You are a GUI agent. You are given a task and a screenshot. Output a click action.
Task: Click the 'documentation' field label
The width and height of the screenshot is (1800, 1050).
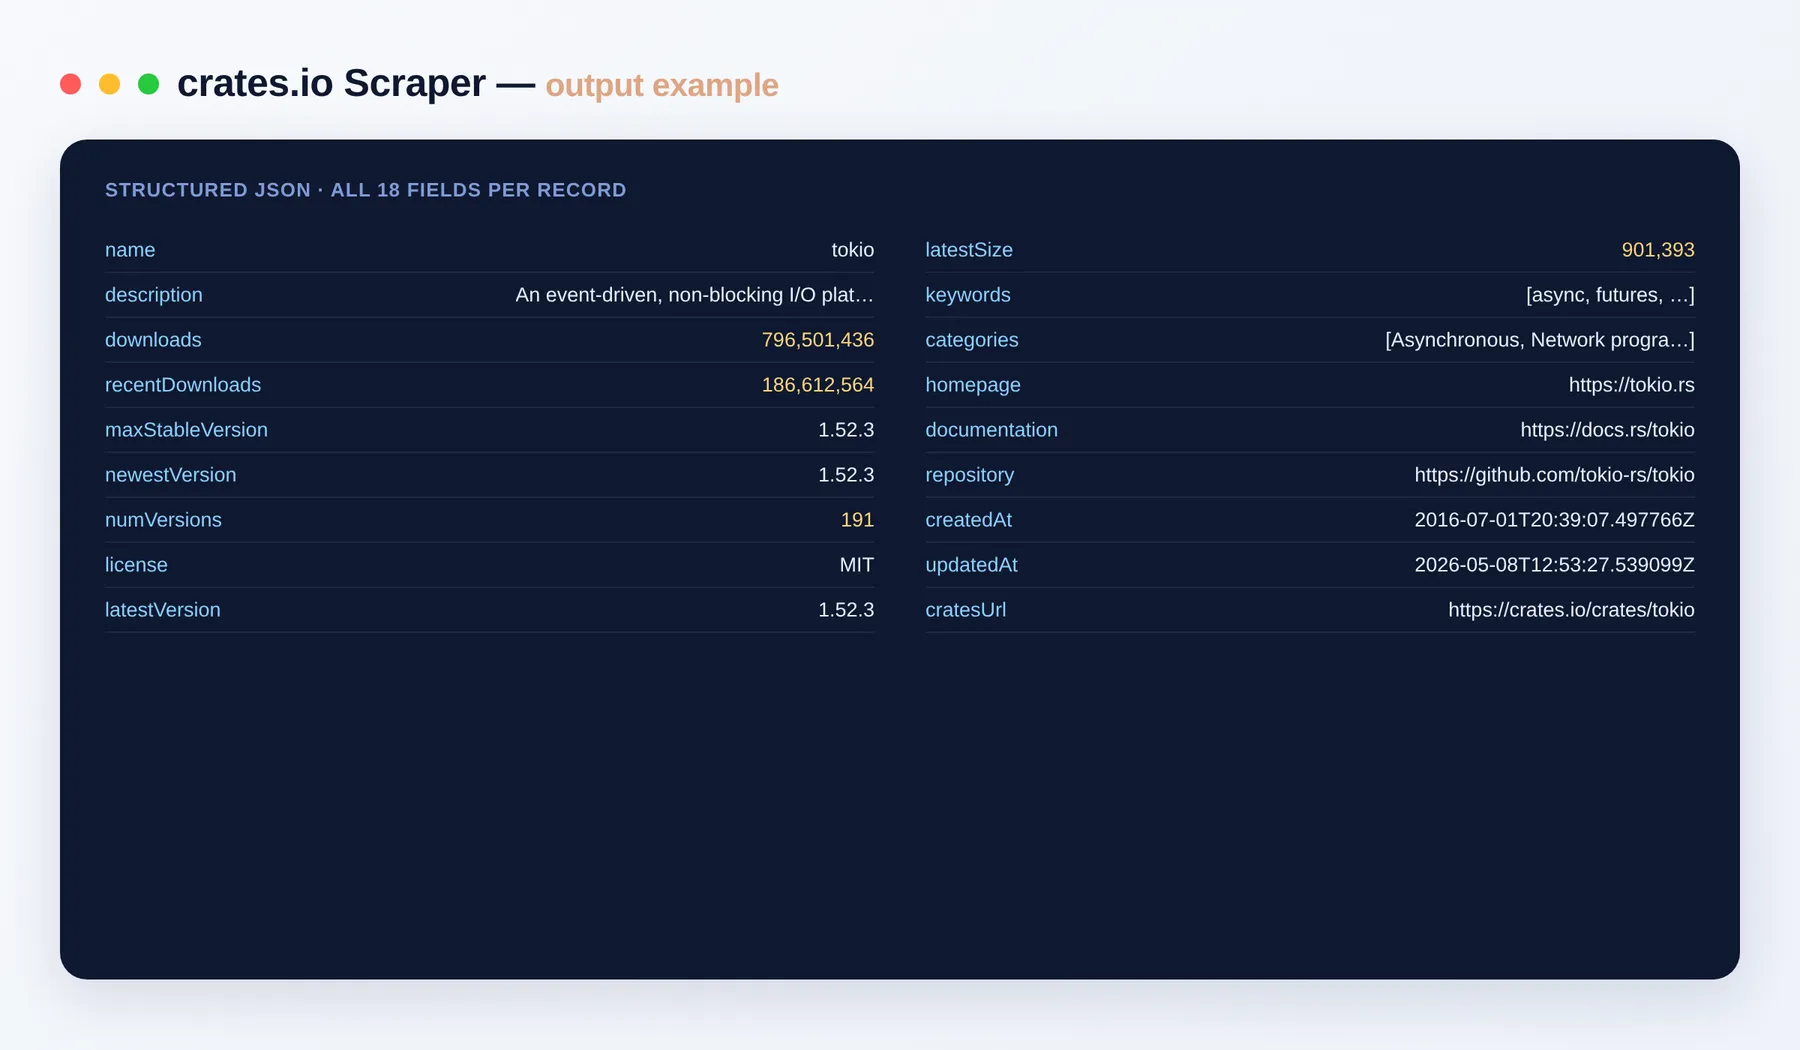click(x=991, y=430)
